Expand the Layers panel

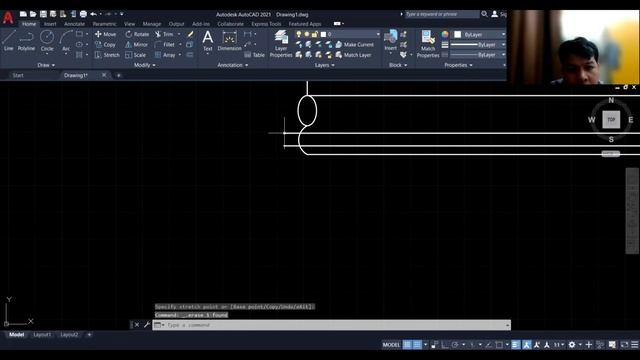pos(324,65)
